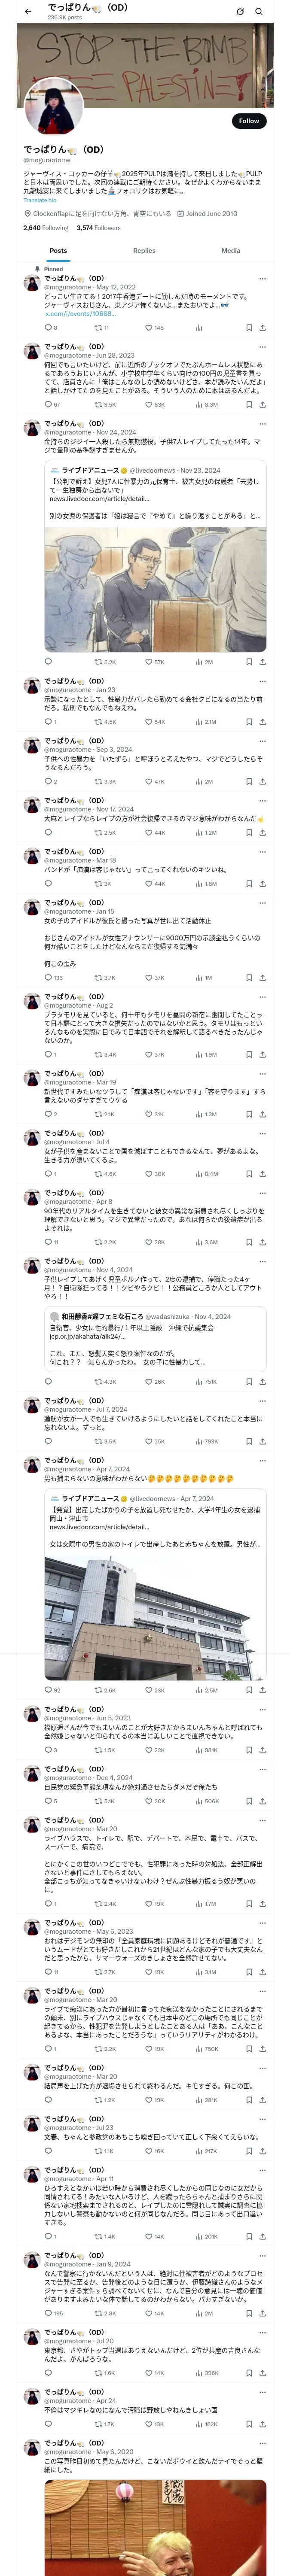Viewport: 290px width, 2576px height.
Task: Open search with the magnifier icon
Action: click(x=259, y=11)
